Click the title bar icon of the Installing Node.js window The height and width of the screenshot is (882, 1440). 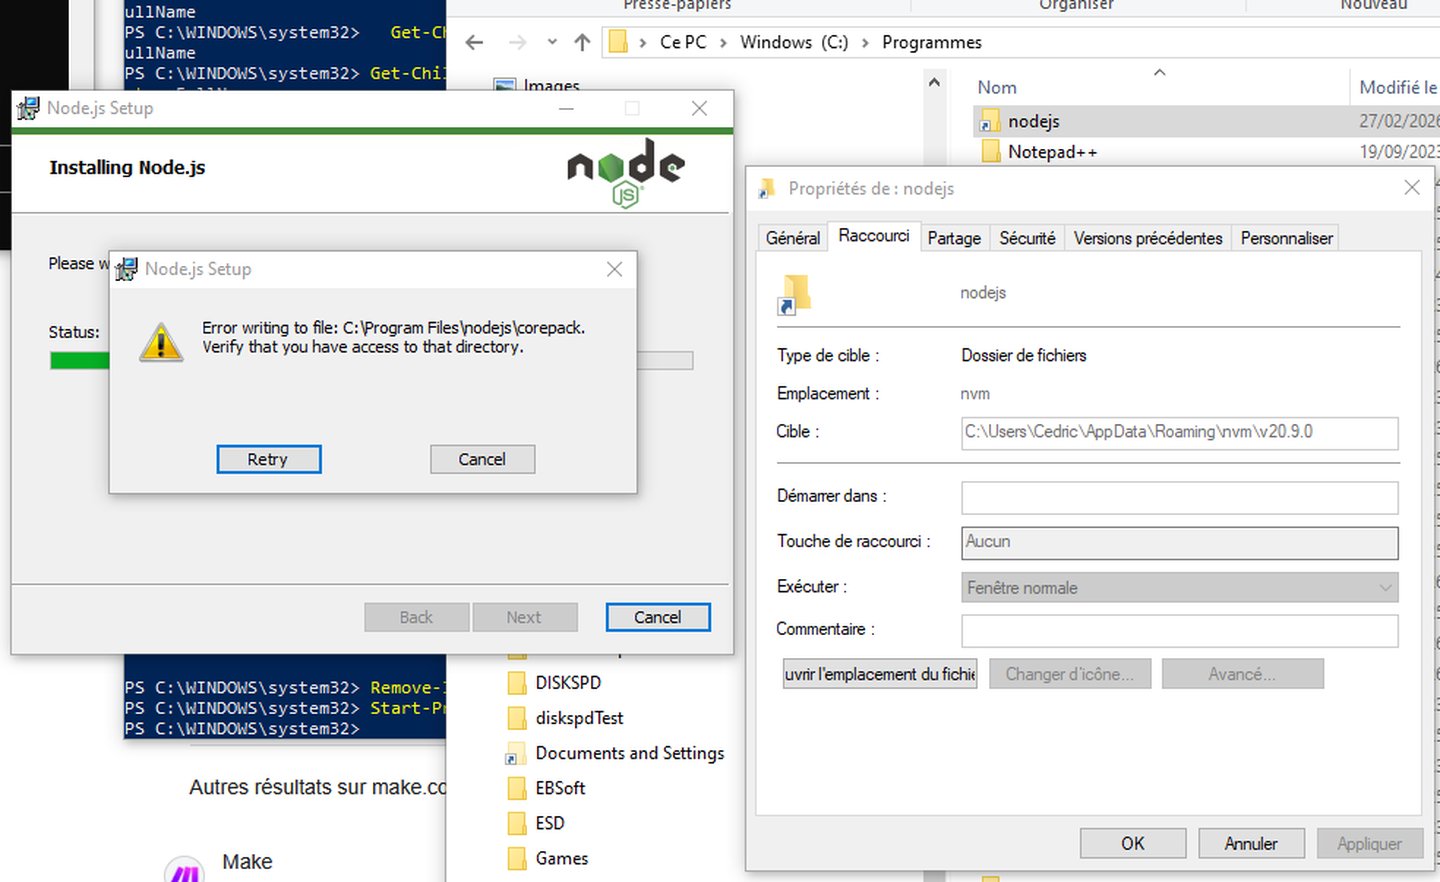pyautogui.click(x=28, y=108)
